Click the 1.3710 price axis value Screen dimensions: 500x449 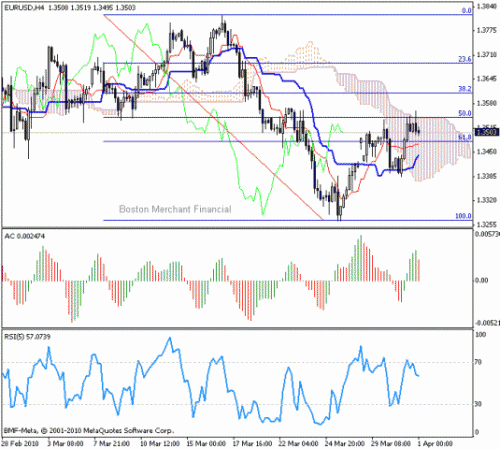(x=487, y=54)
